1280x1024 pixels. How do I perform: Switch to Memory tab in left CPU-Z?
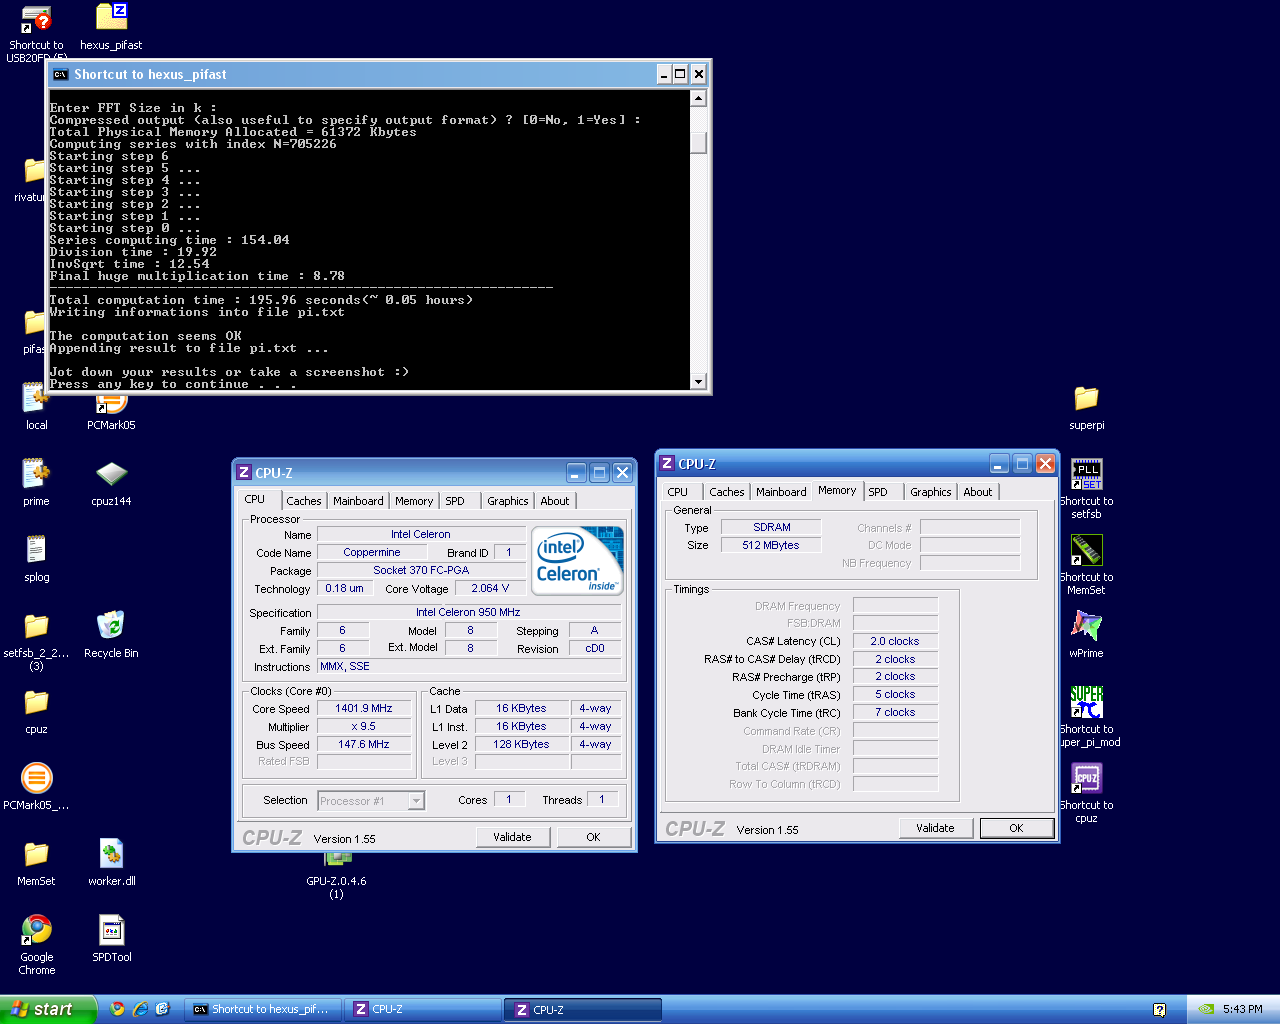414,501
